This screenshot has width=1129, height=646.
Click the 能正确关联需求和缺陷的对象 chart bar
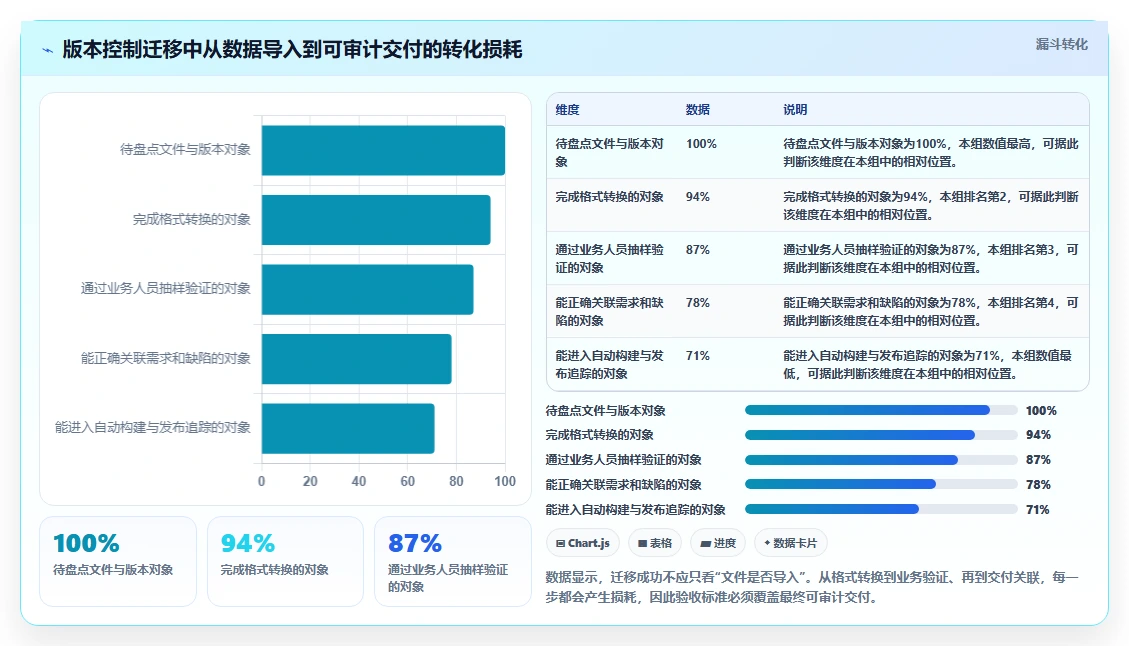pos(356,359)
